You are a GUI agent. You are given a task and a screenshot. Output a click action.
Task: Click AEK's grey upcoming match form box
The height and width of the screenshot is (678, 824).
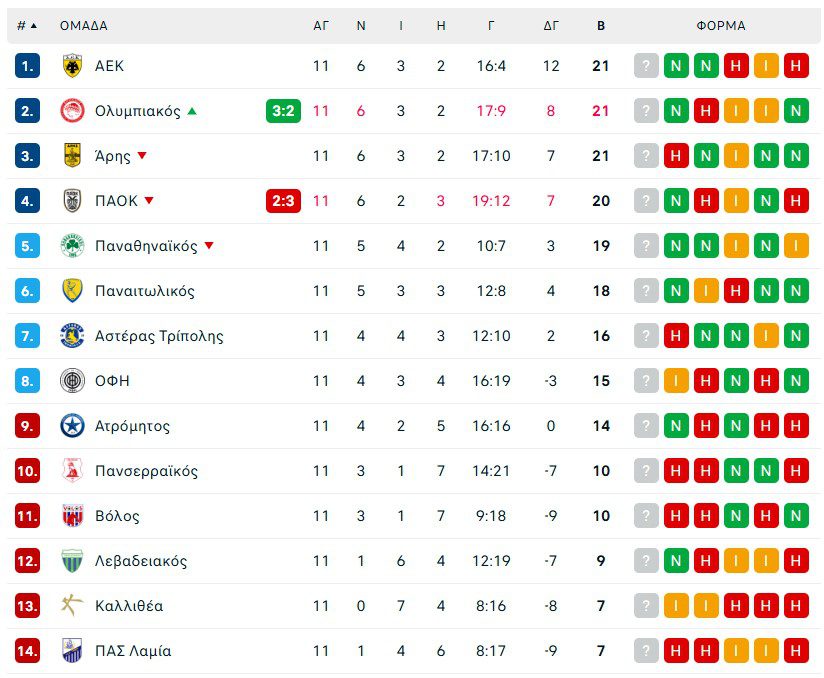coord(647,66)
